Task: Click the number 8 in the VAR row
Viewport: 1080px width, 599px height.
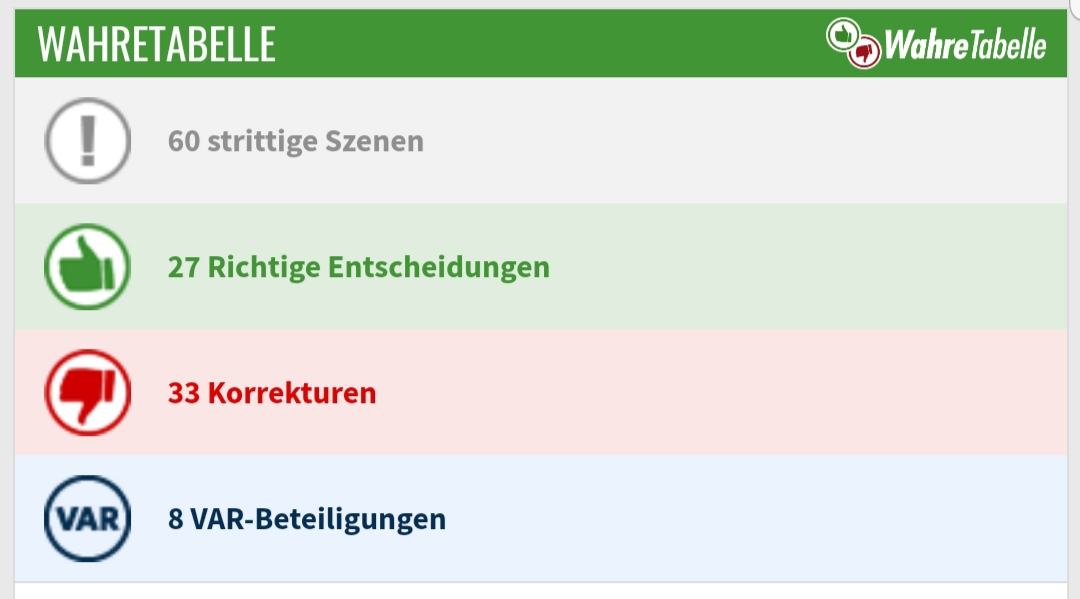Action: [176, 520]
